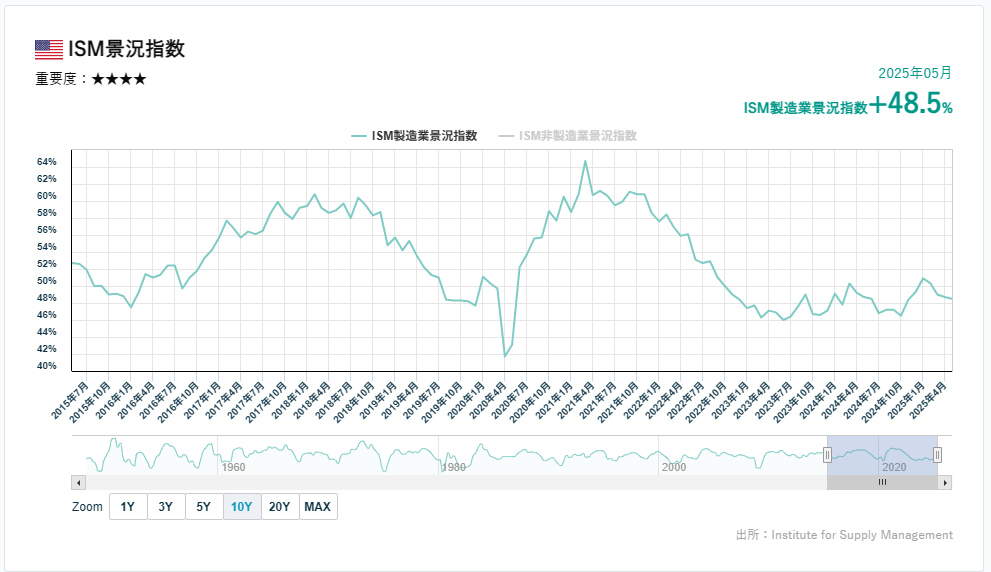Click the 2025年4月 axis label
The width and height of the screenshot is (991, 572).
pyautogui.click(x=927, y=400)
